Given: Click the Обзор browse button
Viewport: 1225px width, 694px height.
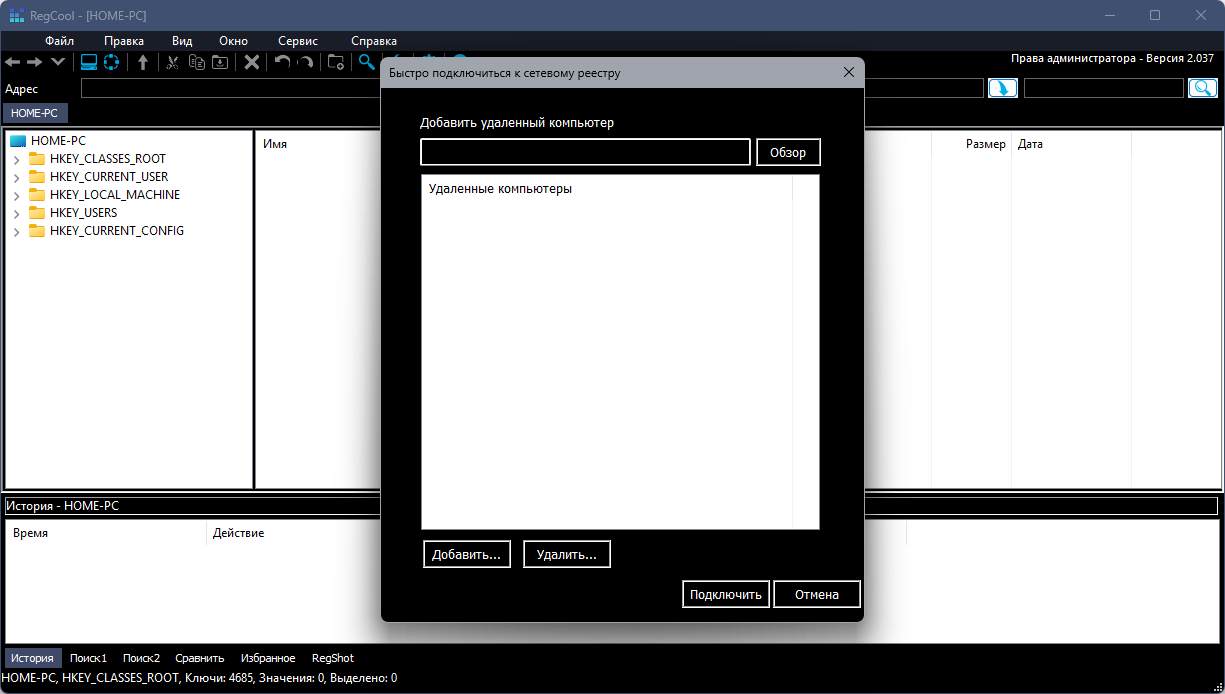Looking at the screenshot, I should pyautogui.click(x=787, y=153).
